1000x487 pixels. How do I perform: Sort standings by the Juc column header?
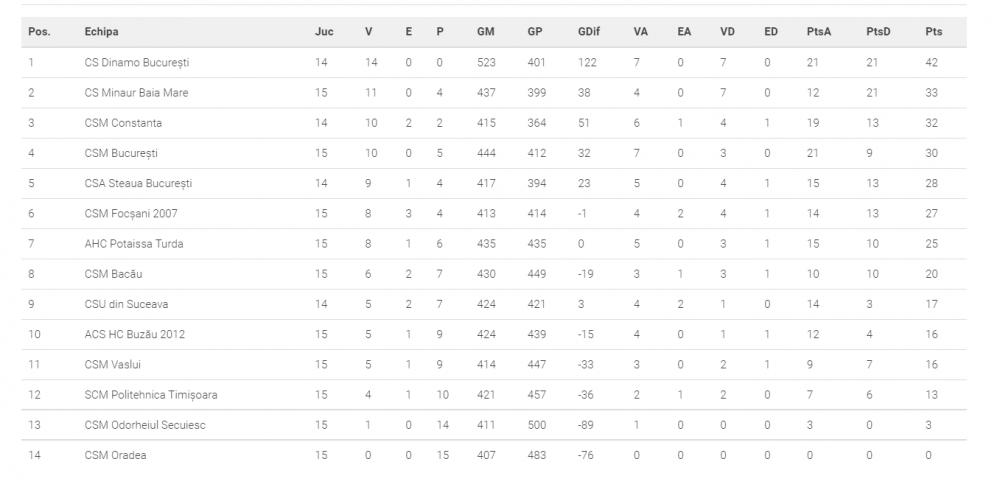tap(324, 32)
